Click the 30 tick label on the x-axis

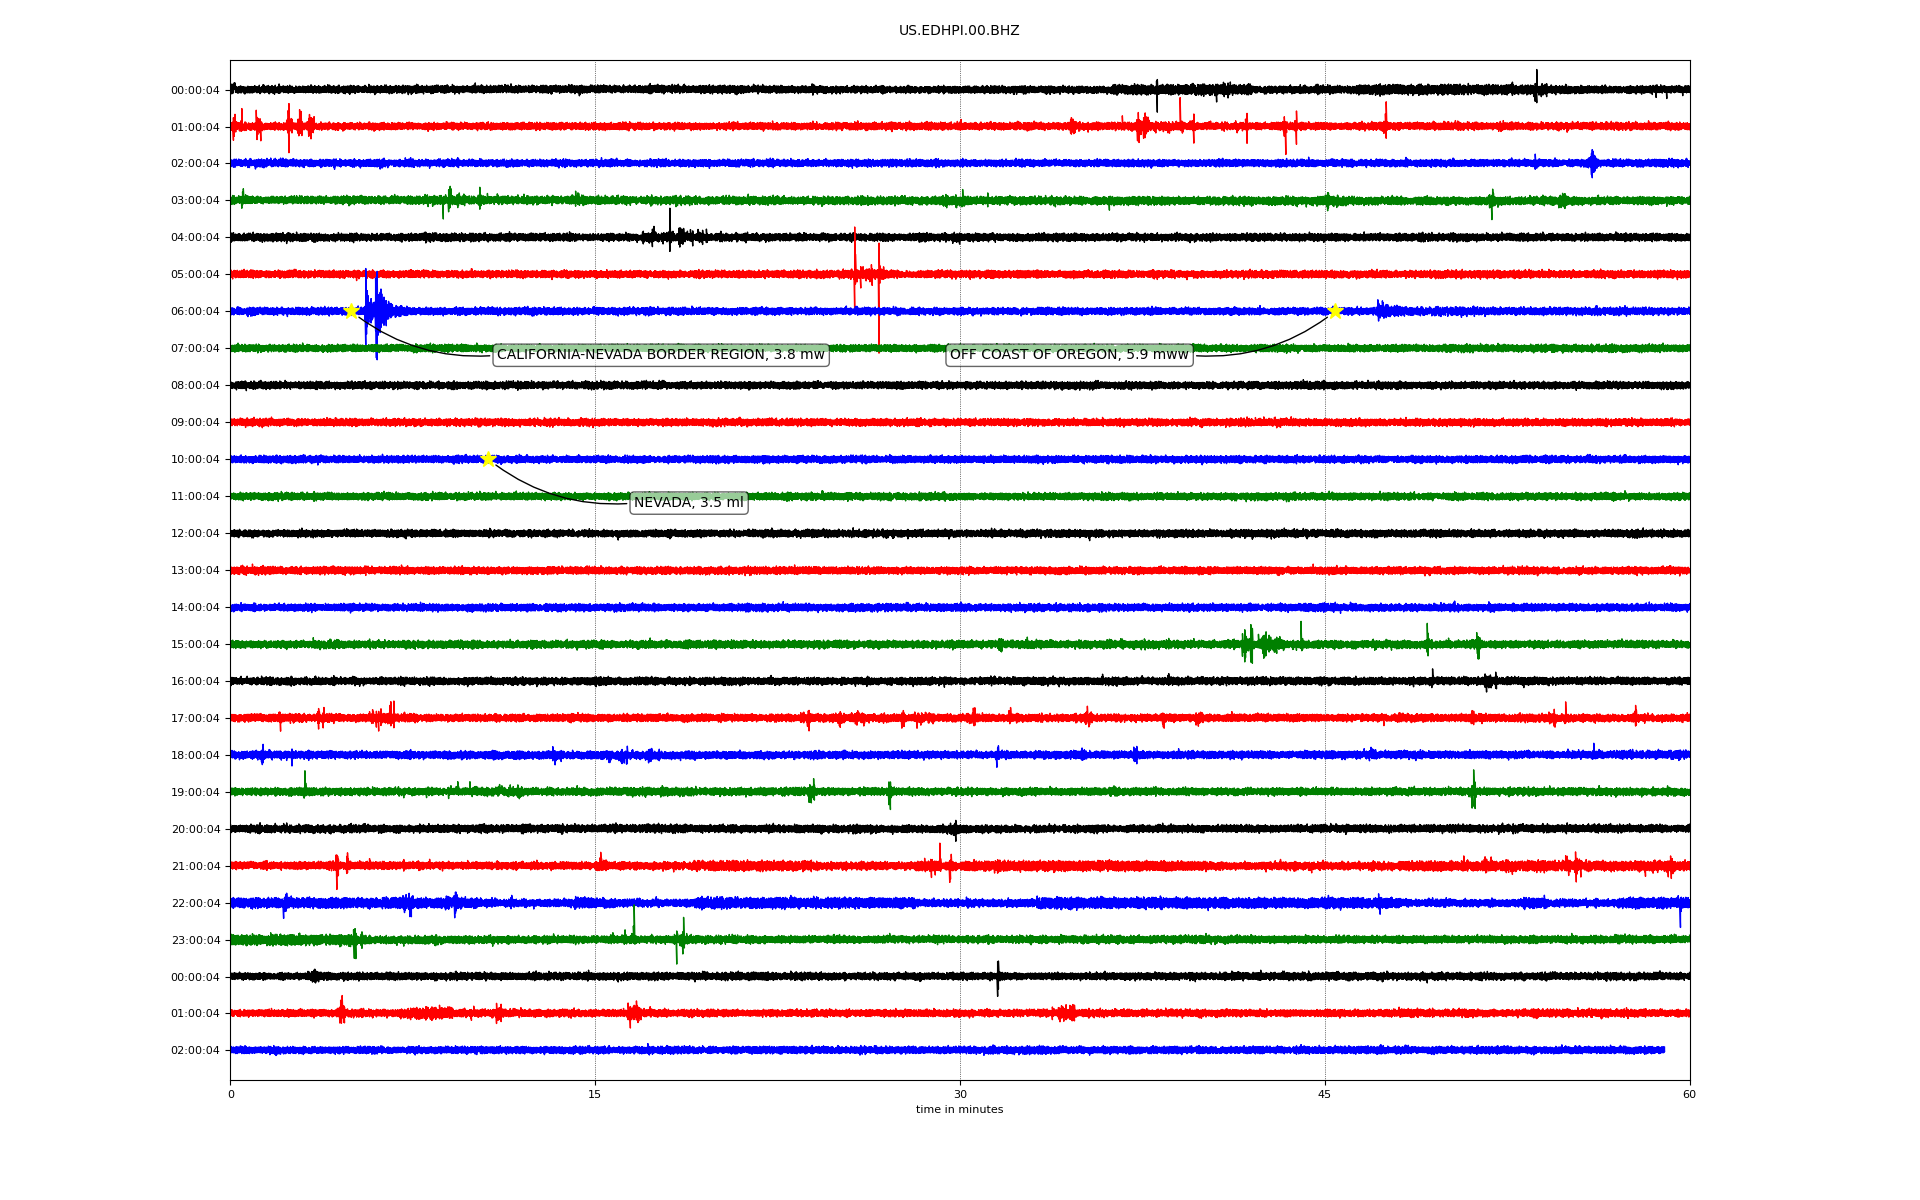960,1094
